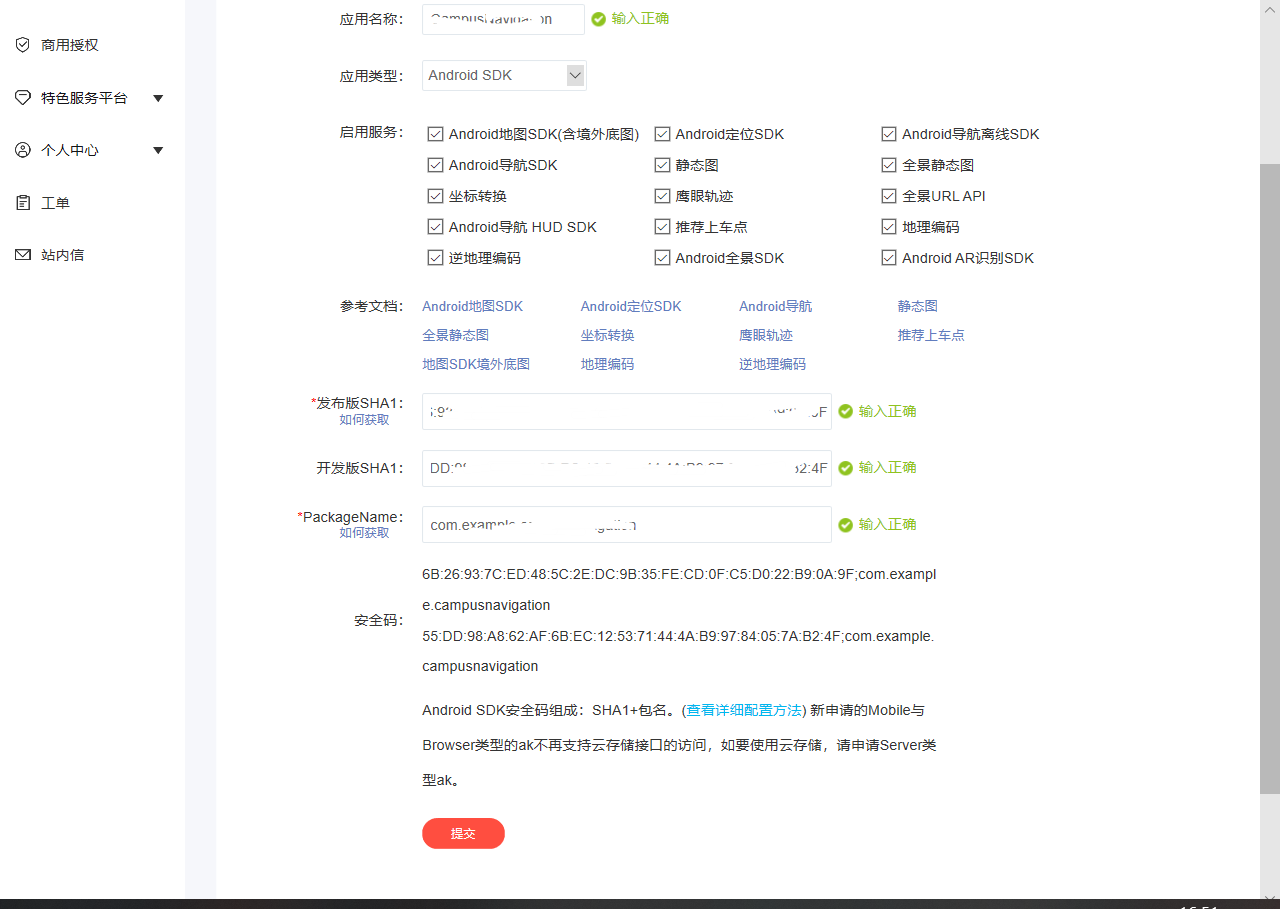Click the green check beside PackageName

(x=843, y=523)
